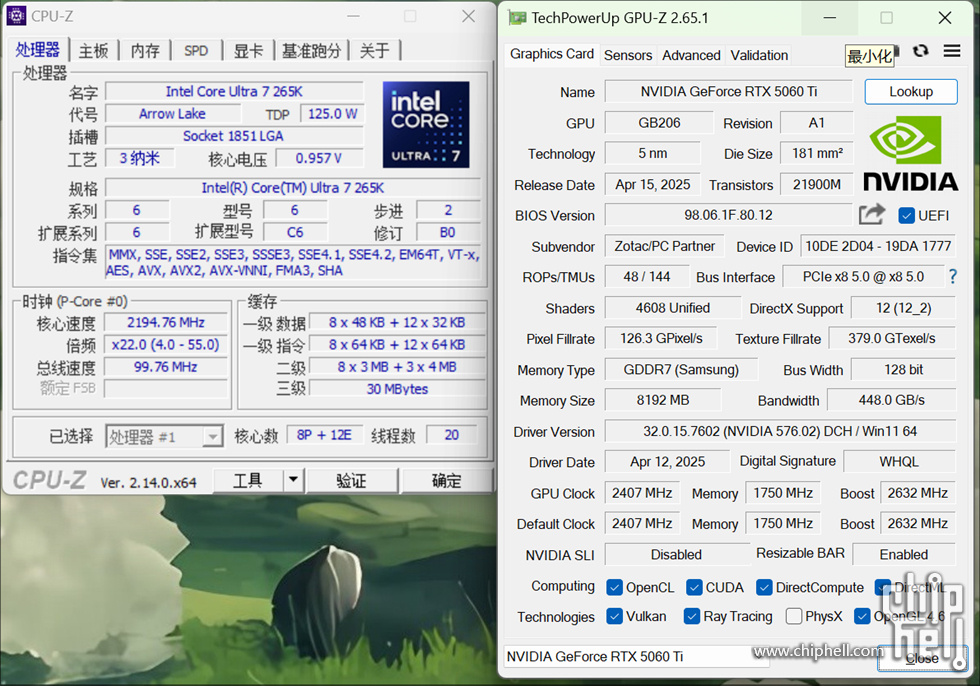Click the Device ID 10DE 2D04 - 19DA 1777

(878, 246)
